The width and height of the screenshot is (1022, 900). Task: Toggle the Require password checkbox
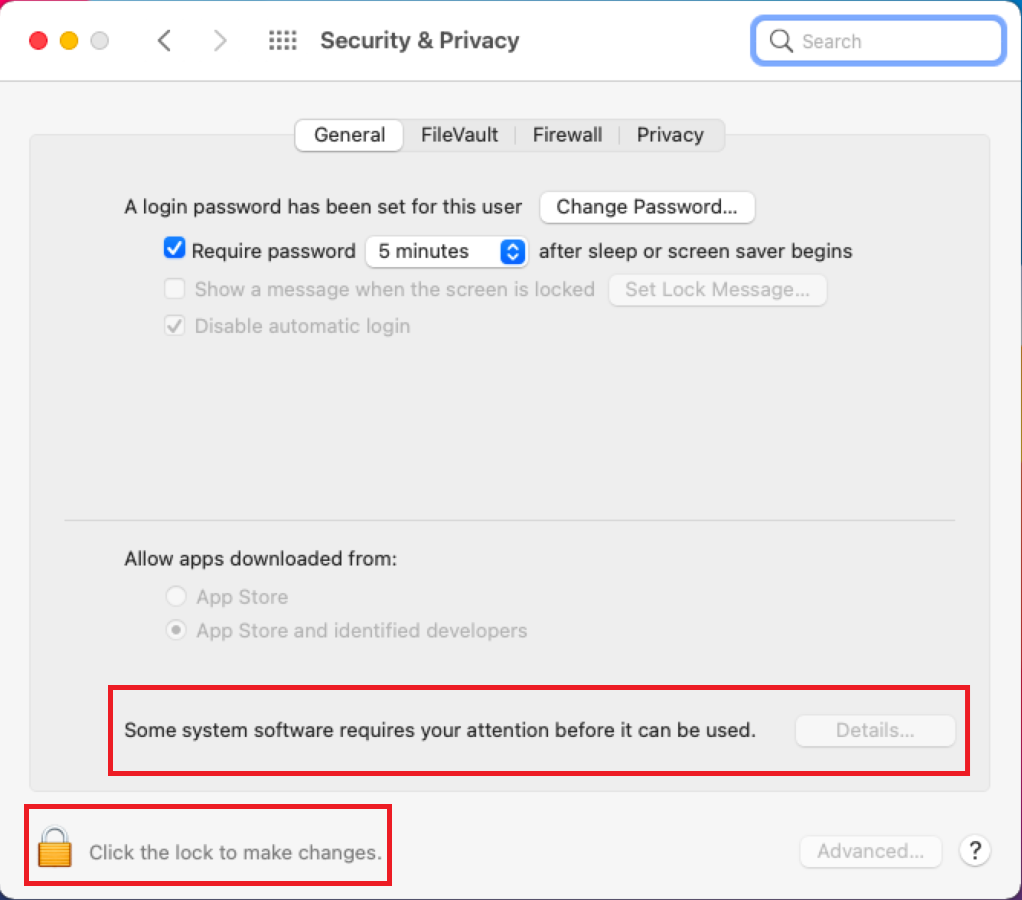175,248
